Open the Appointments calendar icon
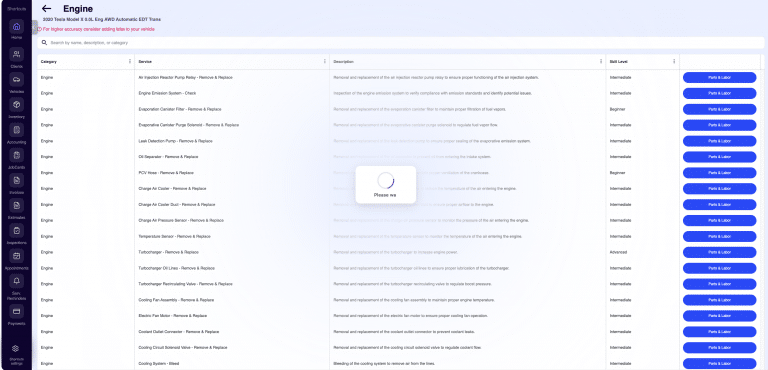Image resolution: width=768 pixels, height=370 pixels. 16,256
